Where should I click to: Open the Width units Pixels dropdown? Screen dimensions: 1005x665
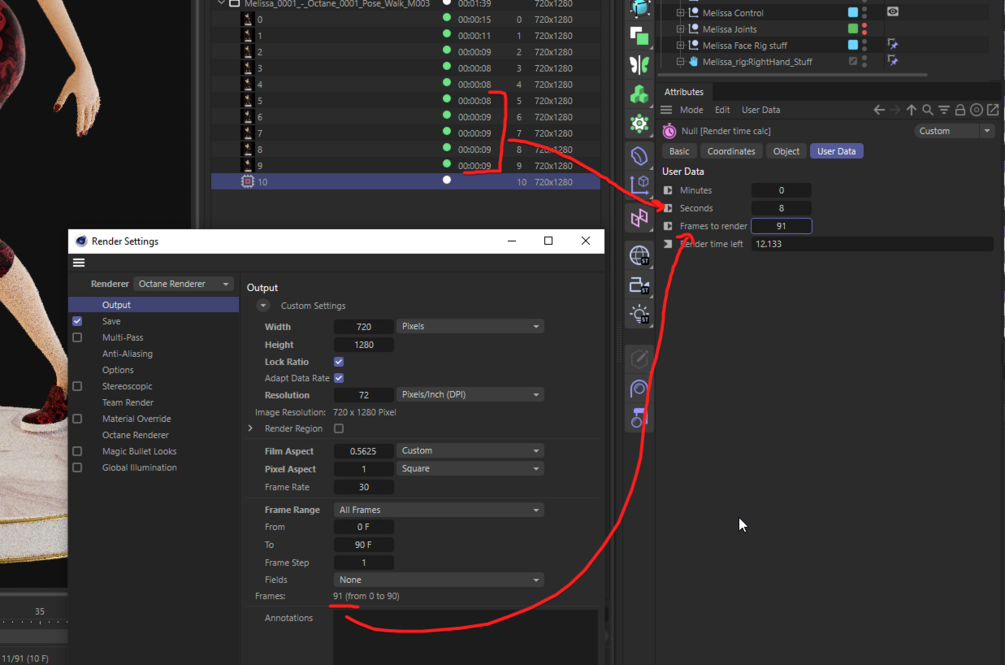point(470,326)
